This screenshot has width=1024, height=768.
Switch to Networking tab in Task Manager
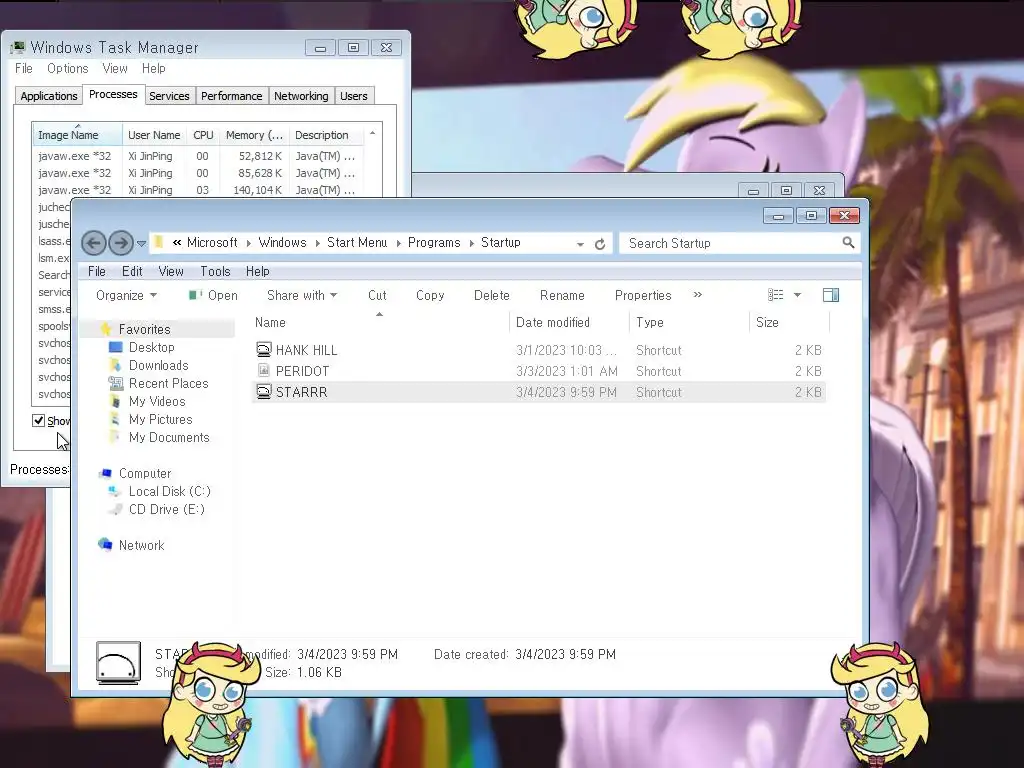click(301, 96)
